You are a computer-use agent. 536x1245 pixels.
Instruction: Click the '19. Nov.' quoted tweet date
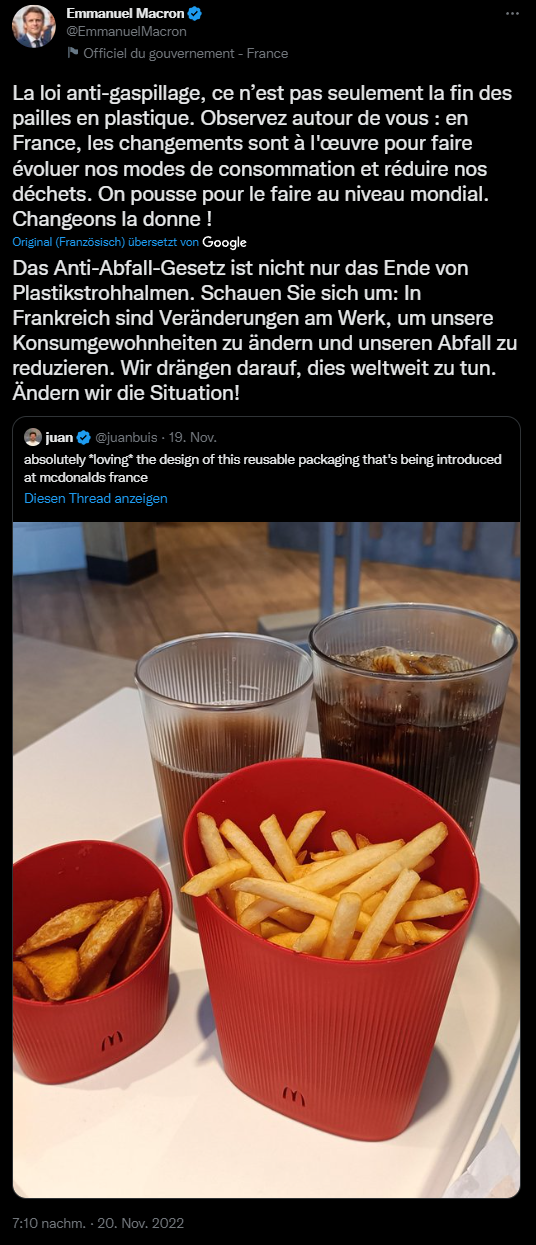click(x=192, y=438)
